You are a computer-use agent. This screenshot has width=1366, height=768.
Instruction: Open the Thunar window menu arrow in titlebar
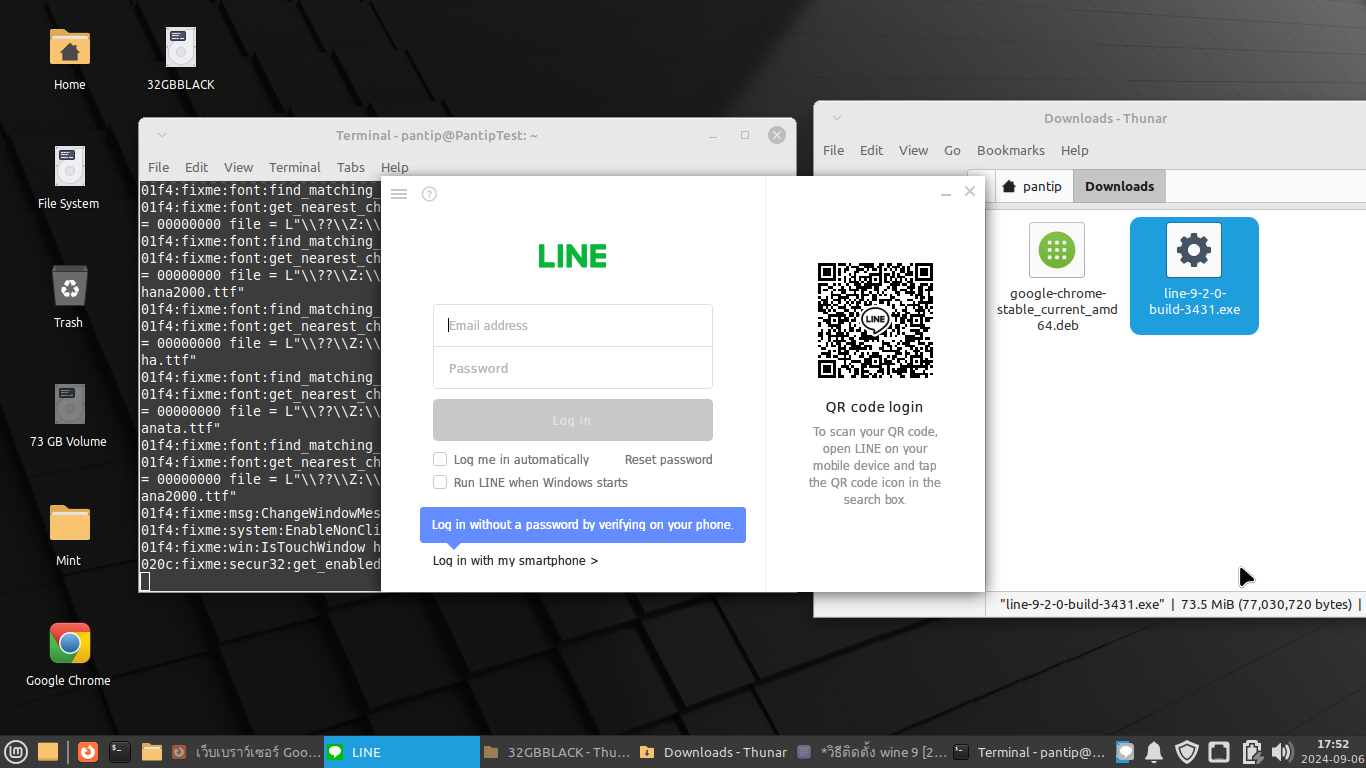[x=837, y=118]
